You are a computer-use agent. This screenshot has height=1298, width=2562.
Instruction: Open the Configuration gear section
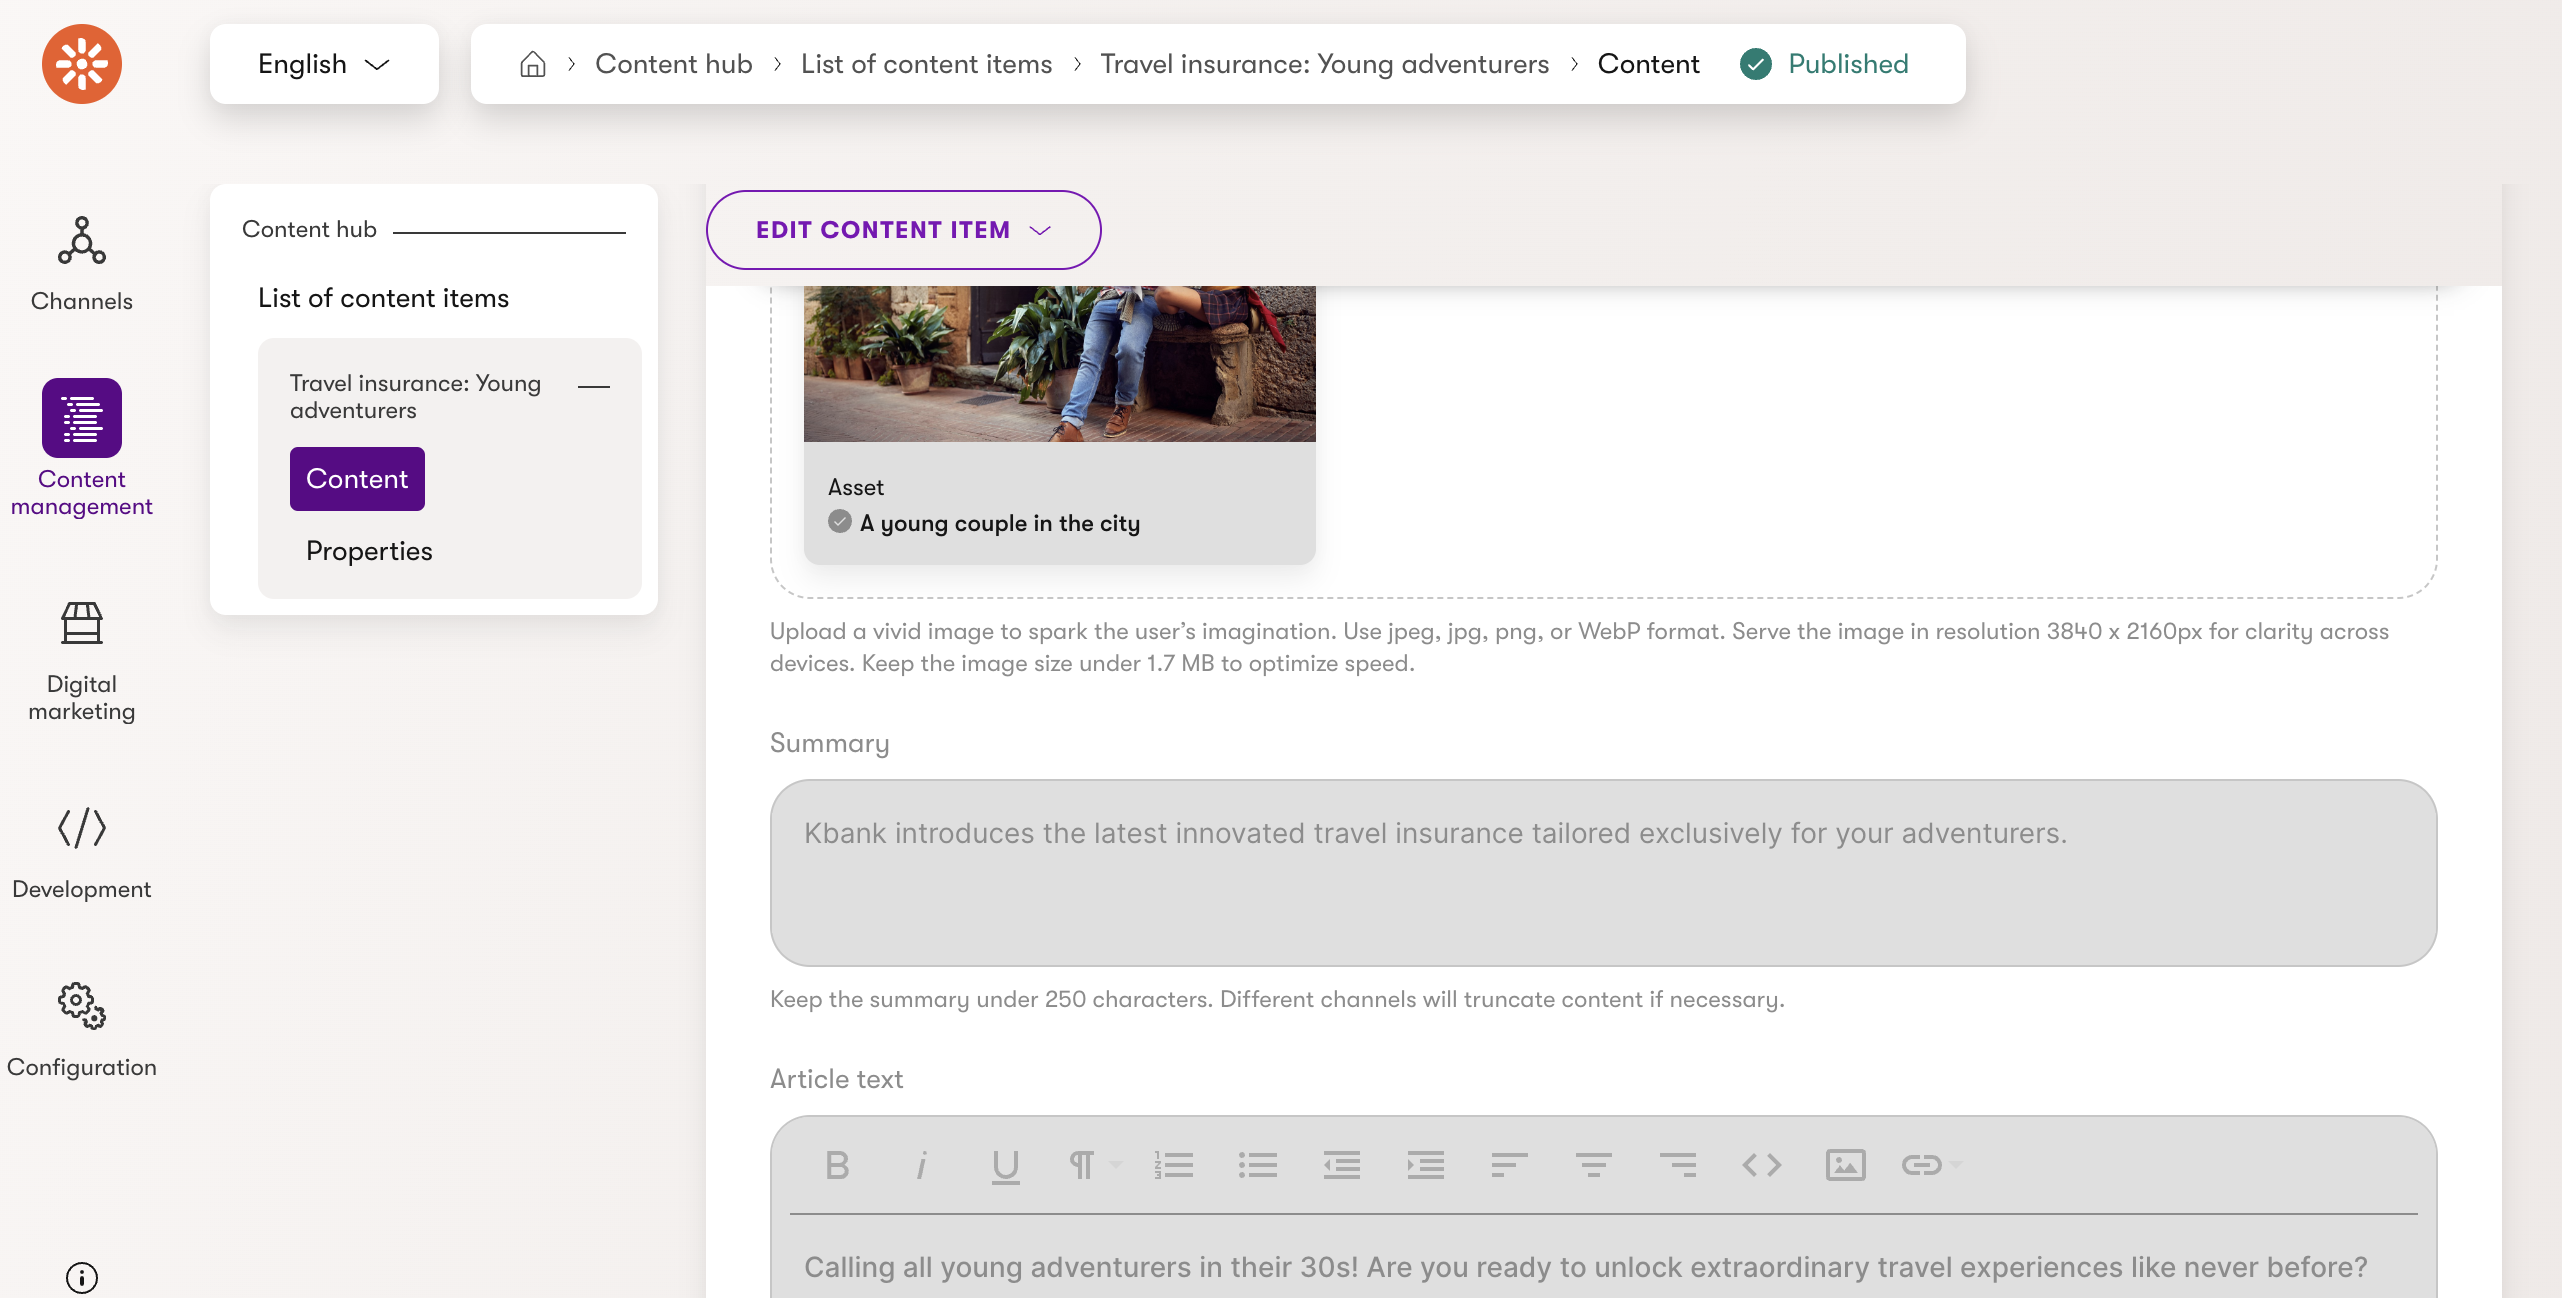82,1030
